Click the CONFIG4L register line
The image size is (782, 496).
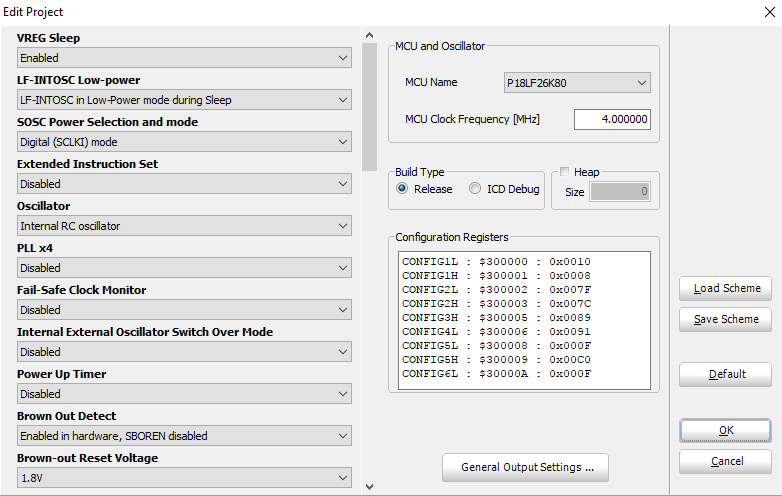point(496,331)
